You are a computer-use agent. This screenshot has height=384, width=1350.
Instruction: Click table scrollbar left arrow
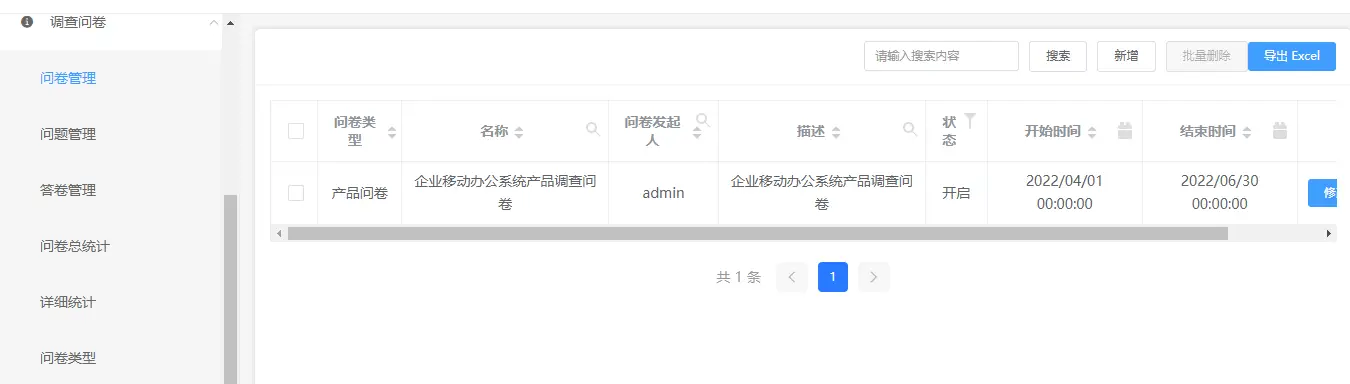tap(279, 233)
